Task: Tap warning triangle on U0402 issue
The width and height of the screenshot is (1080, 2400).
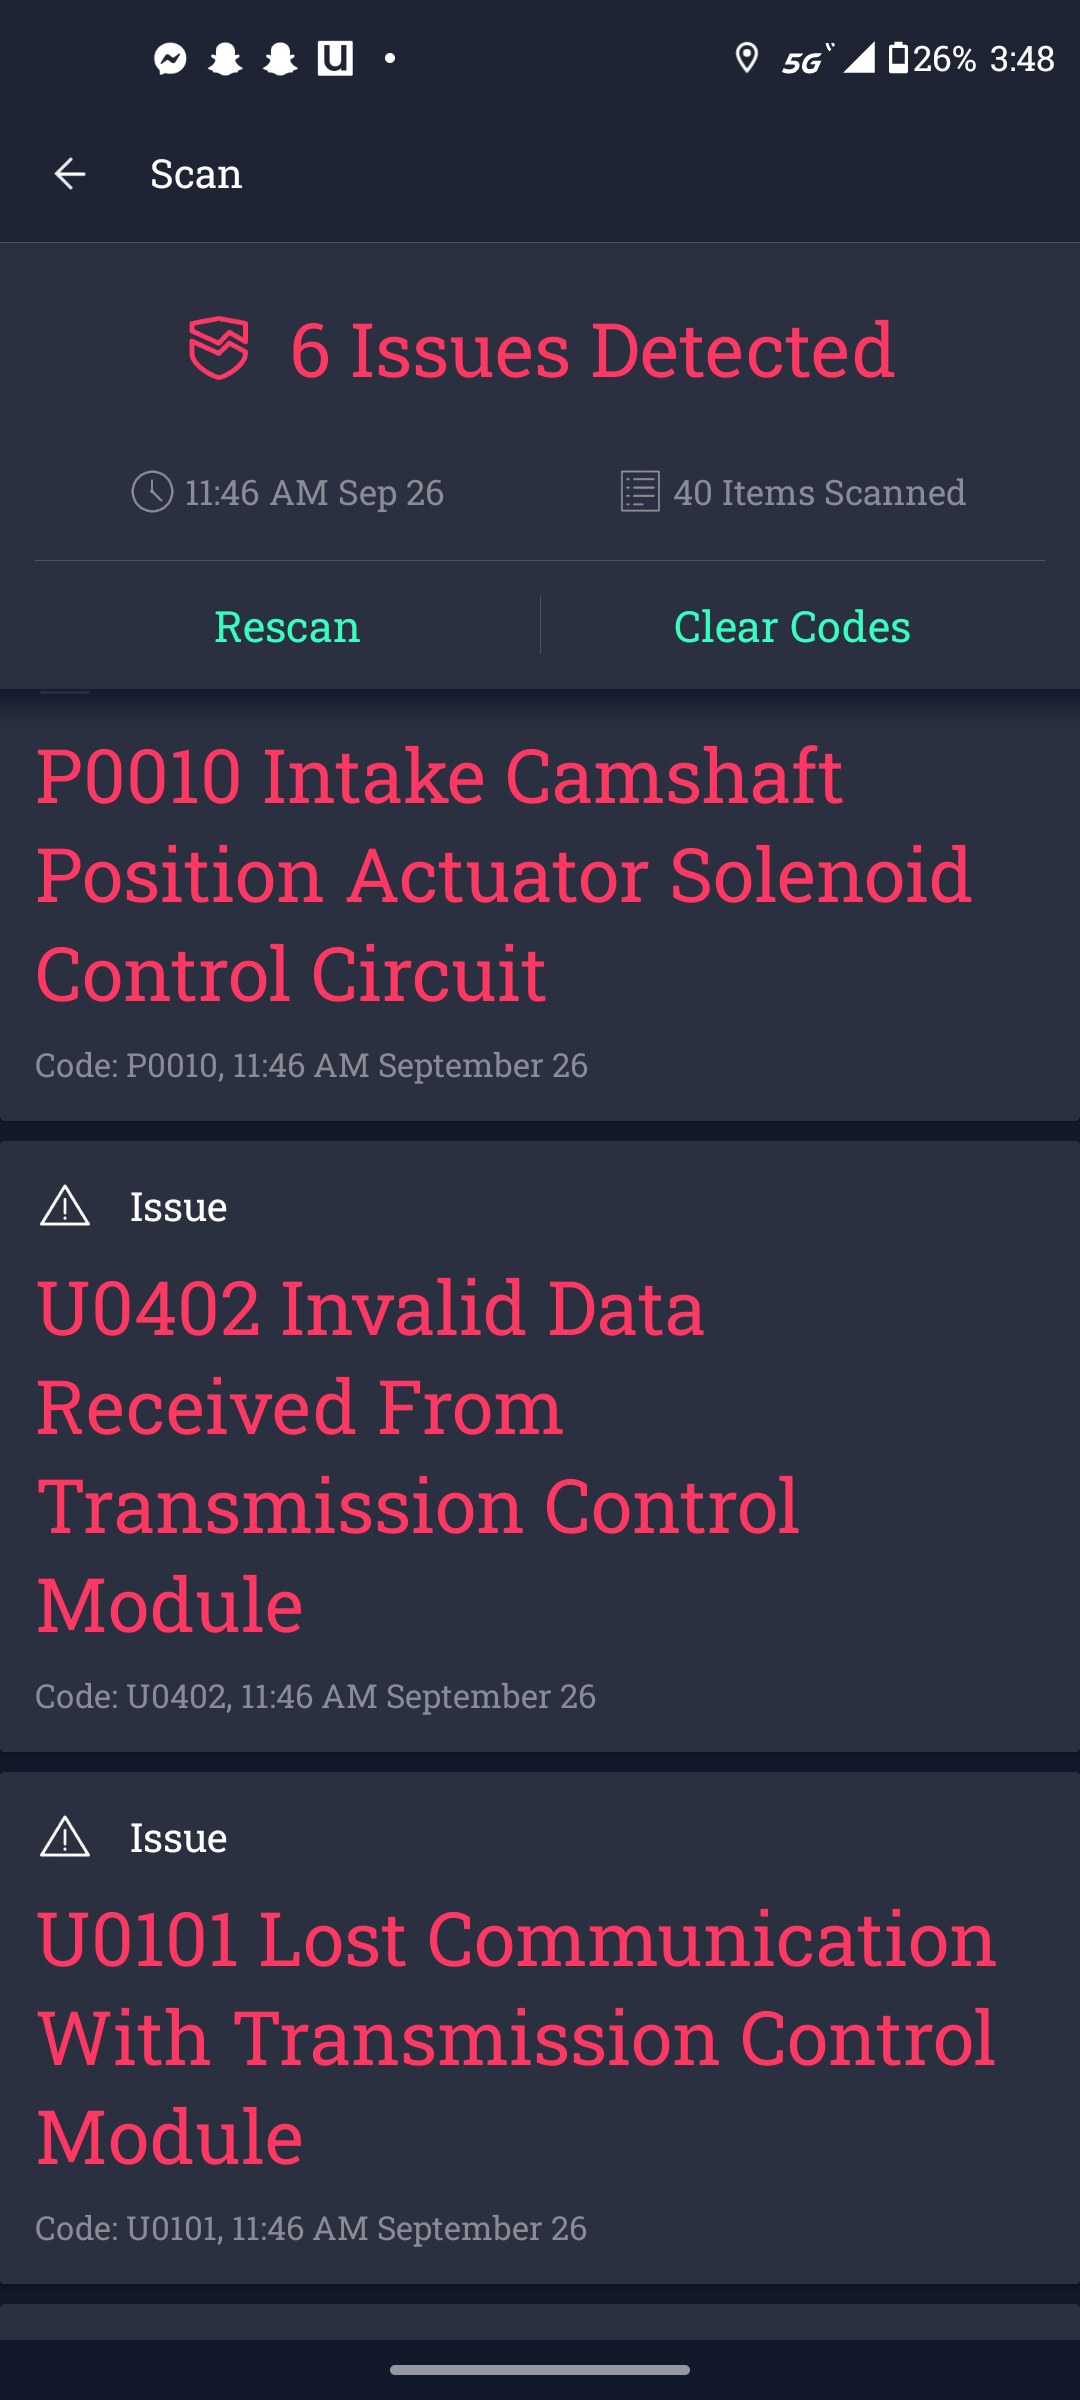Action: point(65,1206)
